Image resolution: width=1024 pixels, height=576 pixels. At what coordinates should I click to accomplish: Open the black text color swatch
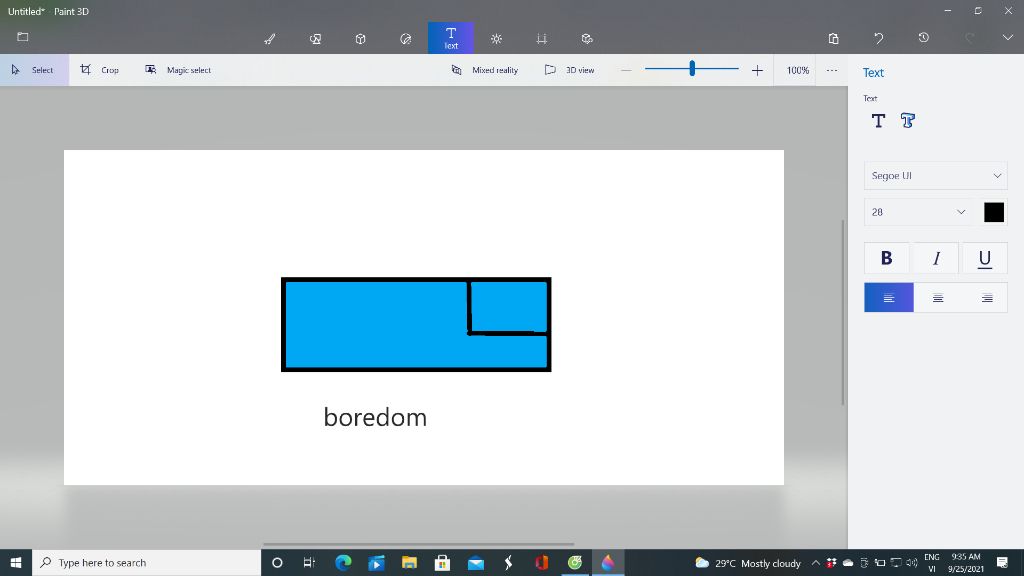994,212
